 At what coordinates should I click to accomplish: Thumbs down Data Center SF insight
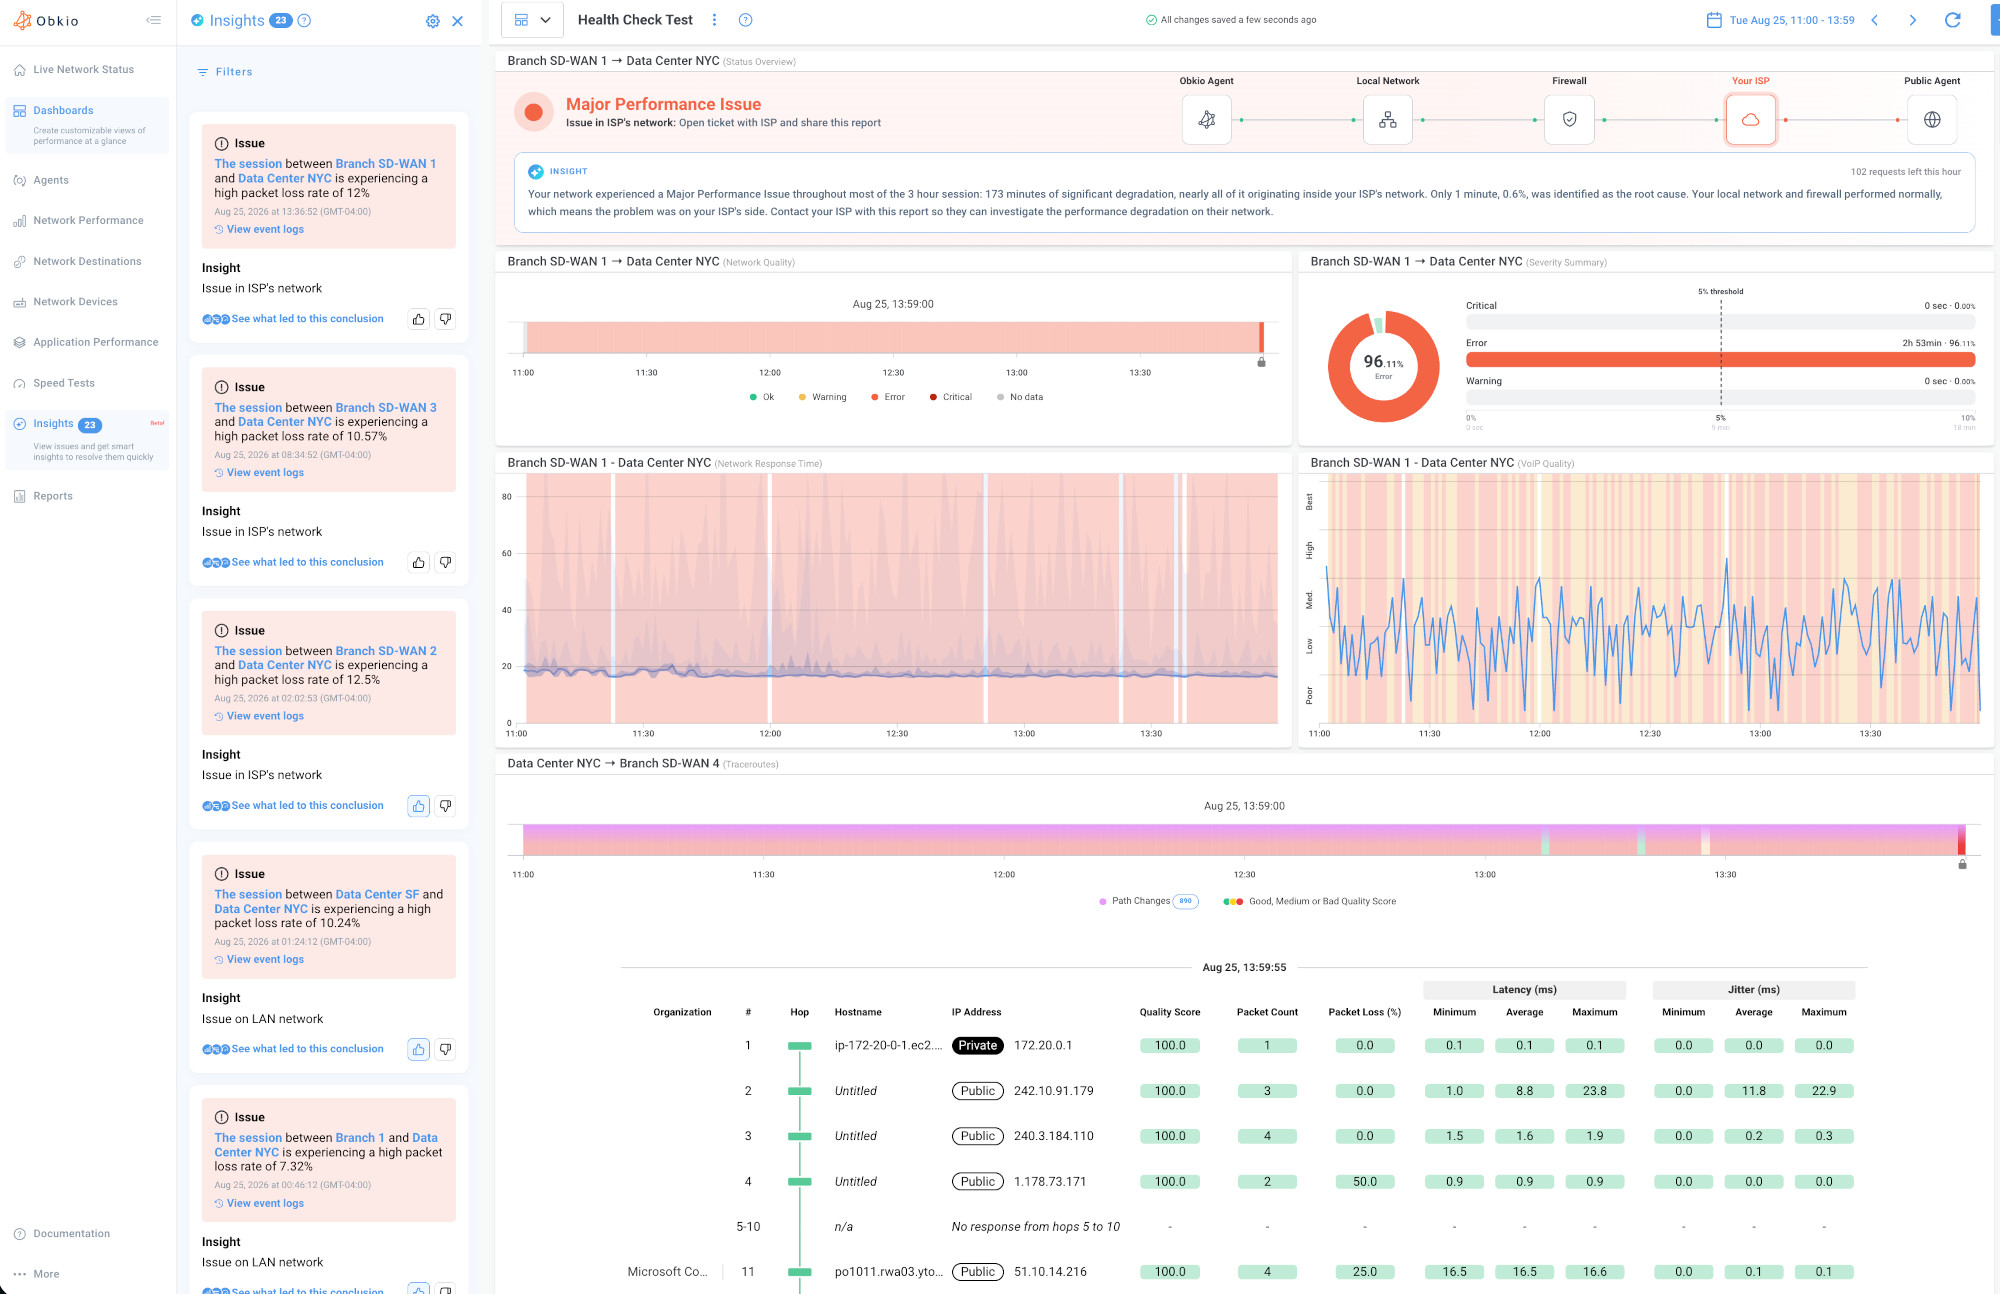[x=446, y=1050]
